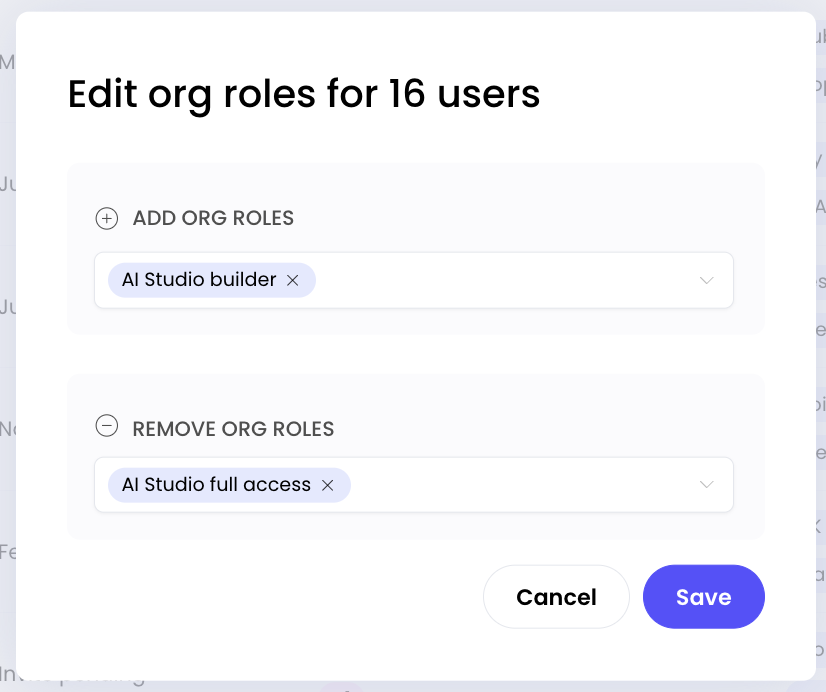Remove the AI Studio full access chip via its X
This screenshot has width=826, height=692.
pyautogui.click(x=328, y=485)
